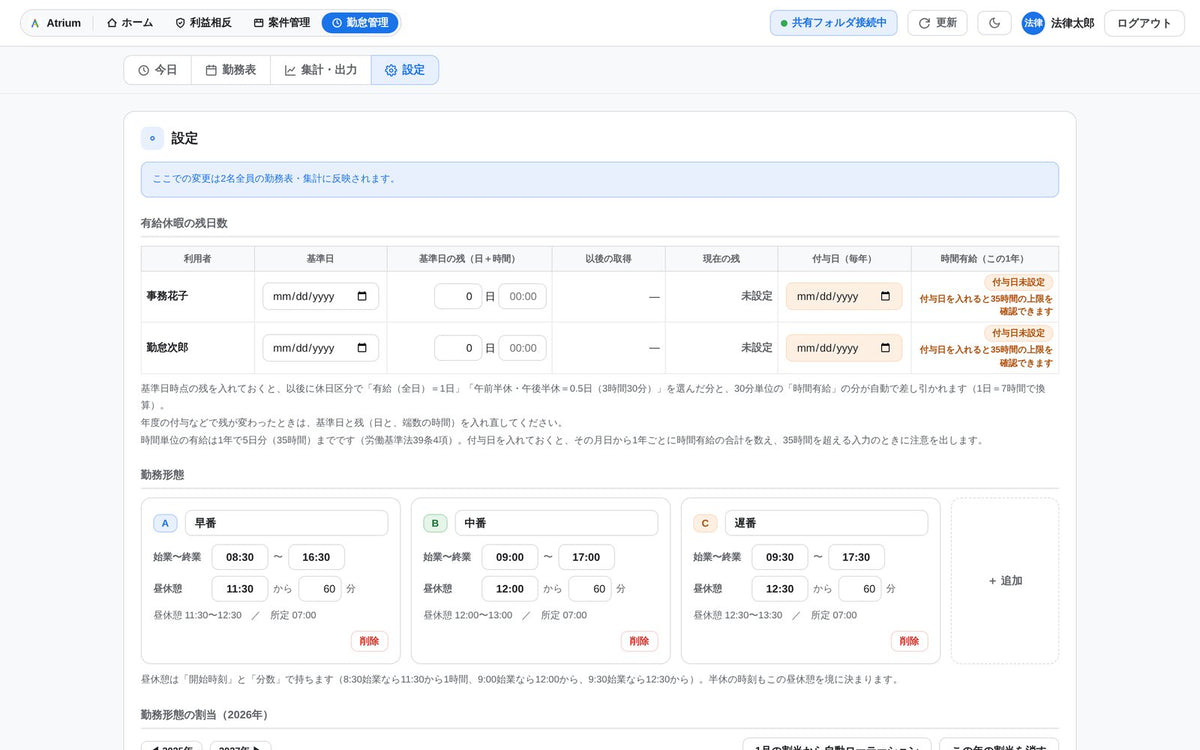Screen dimensions: 1200x750
Task: Click the 勤怠次郎 name cell
Action: coord(198,348)
